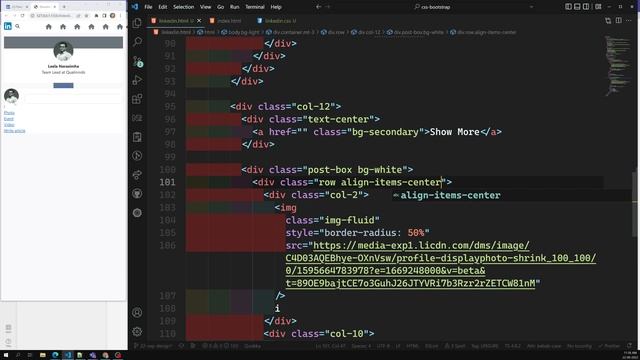Open the Run and Debug view
Screen dimensions: 640x360
coord(138,80)
